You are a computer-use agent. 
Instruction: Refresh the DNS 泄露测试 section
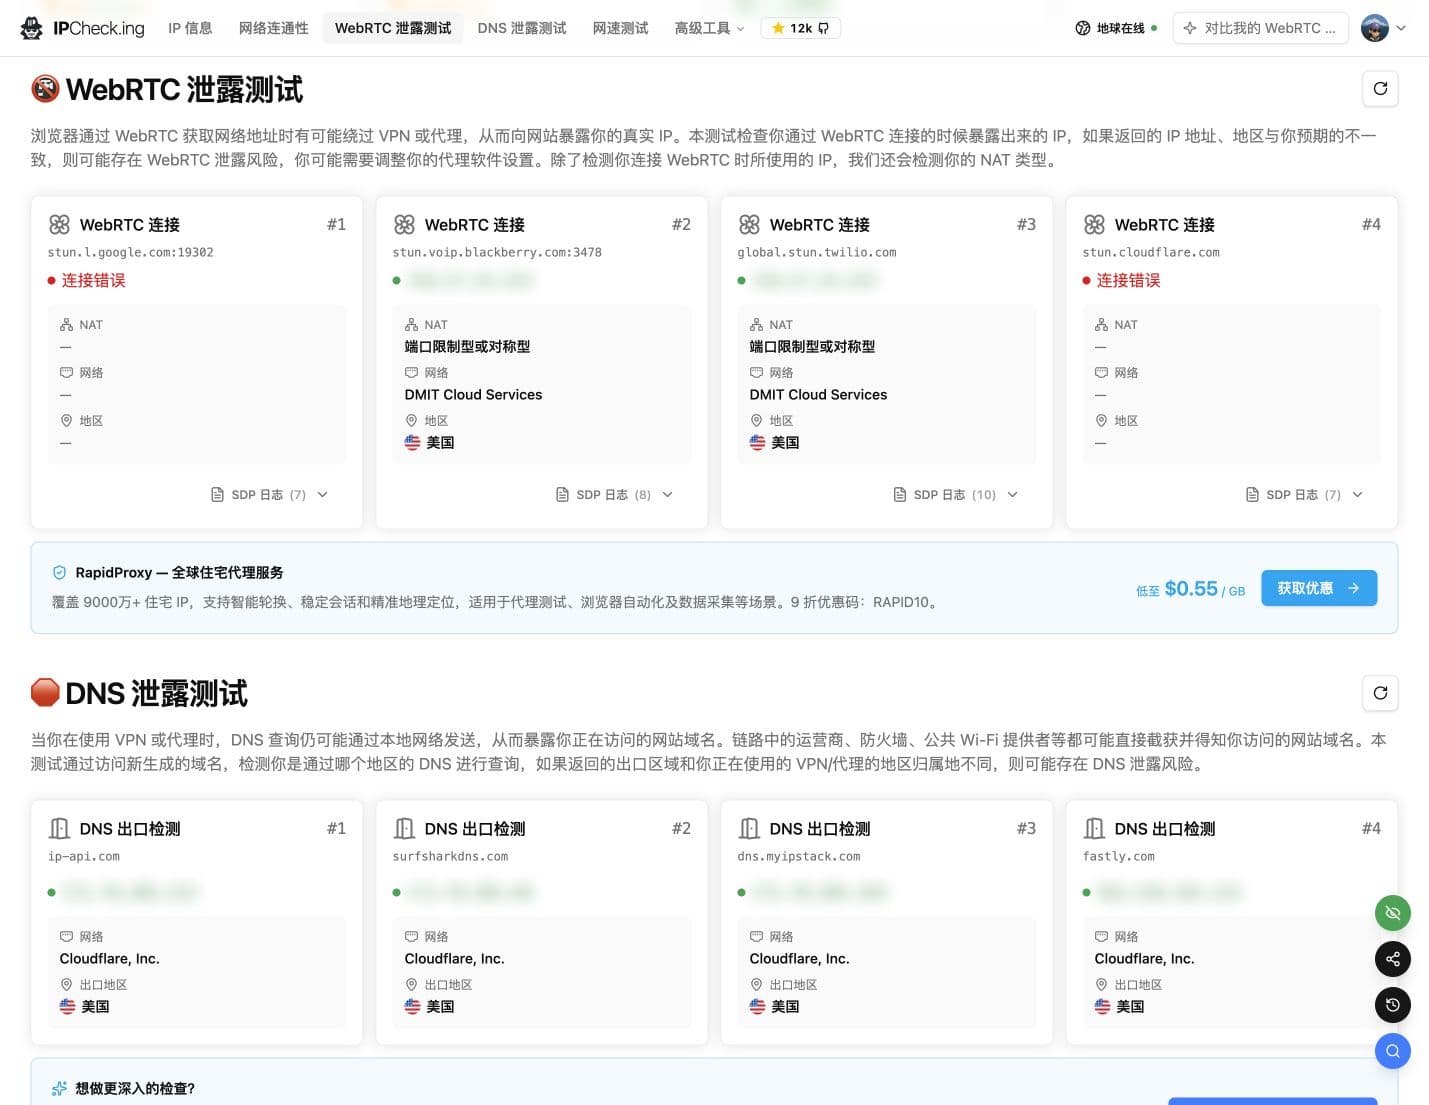(1380, 692)
